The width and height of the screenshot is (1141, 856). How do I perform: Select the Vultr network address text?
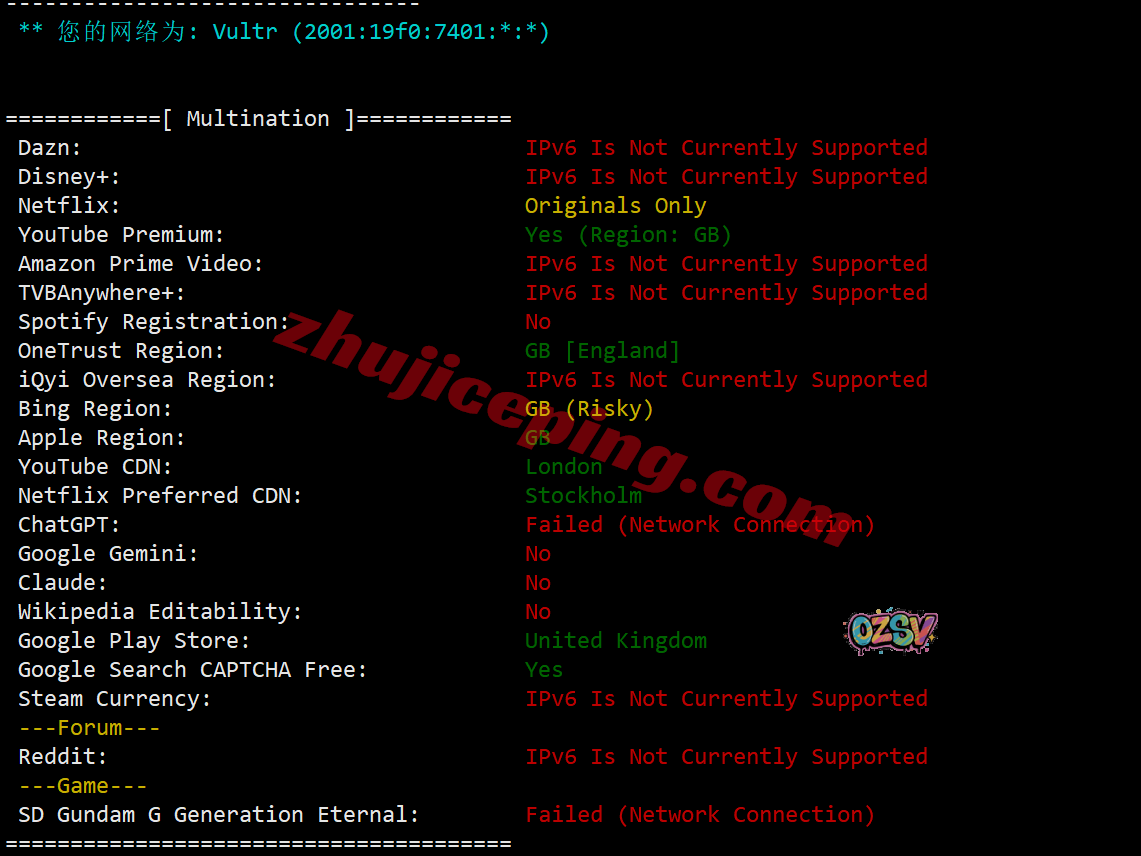381,32
